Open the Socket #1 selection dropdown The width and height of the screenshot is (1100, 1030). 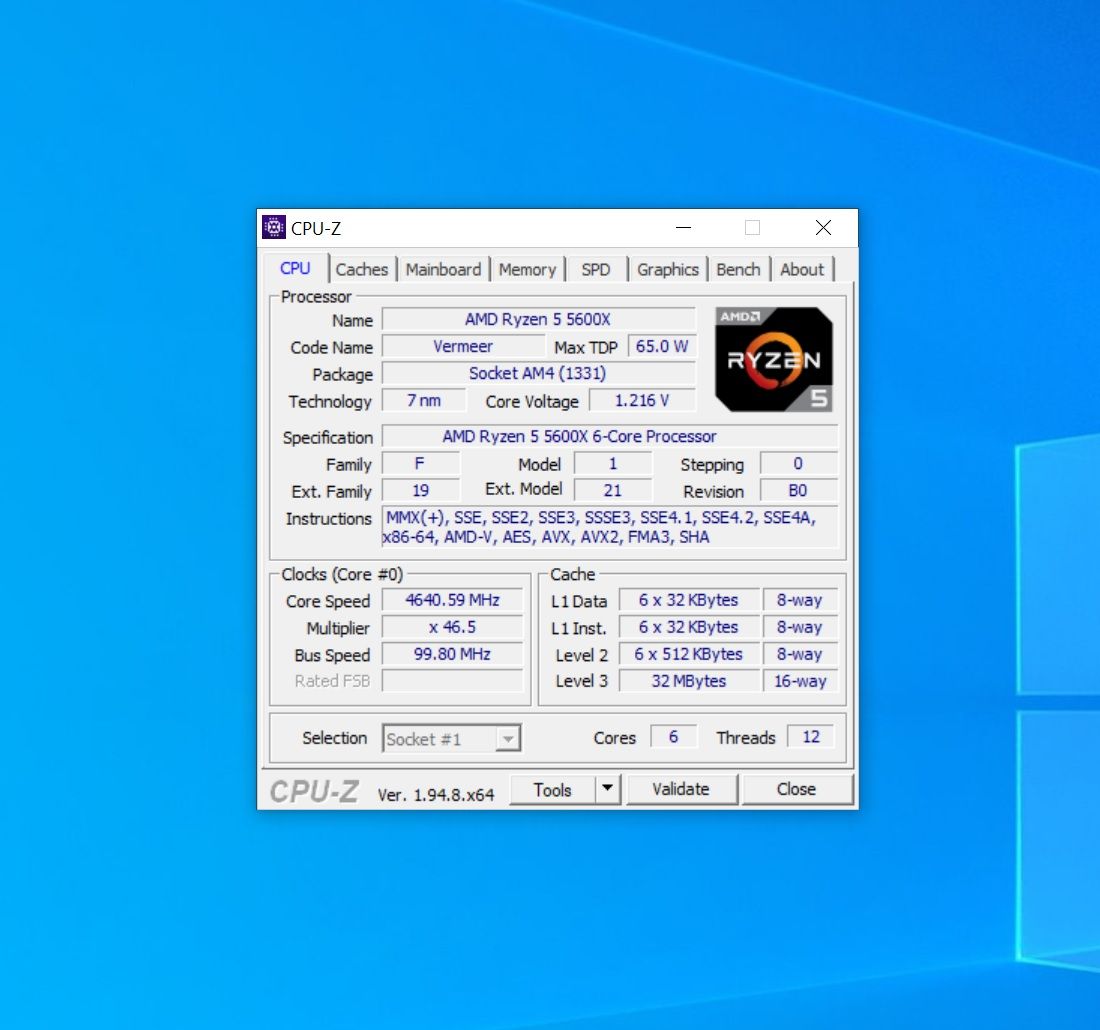pos(452,739)
